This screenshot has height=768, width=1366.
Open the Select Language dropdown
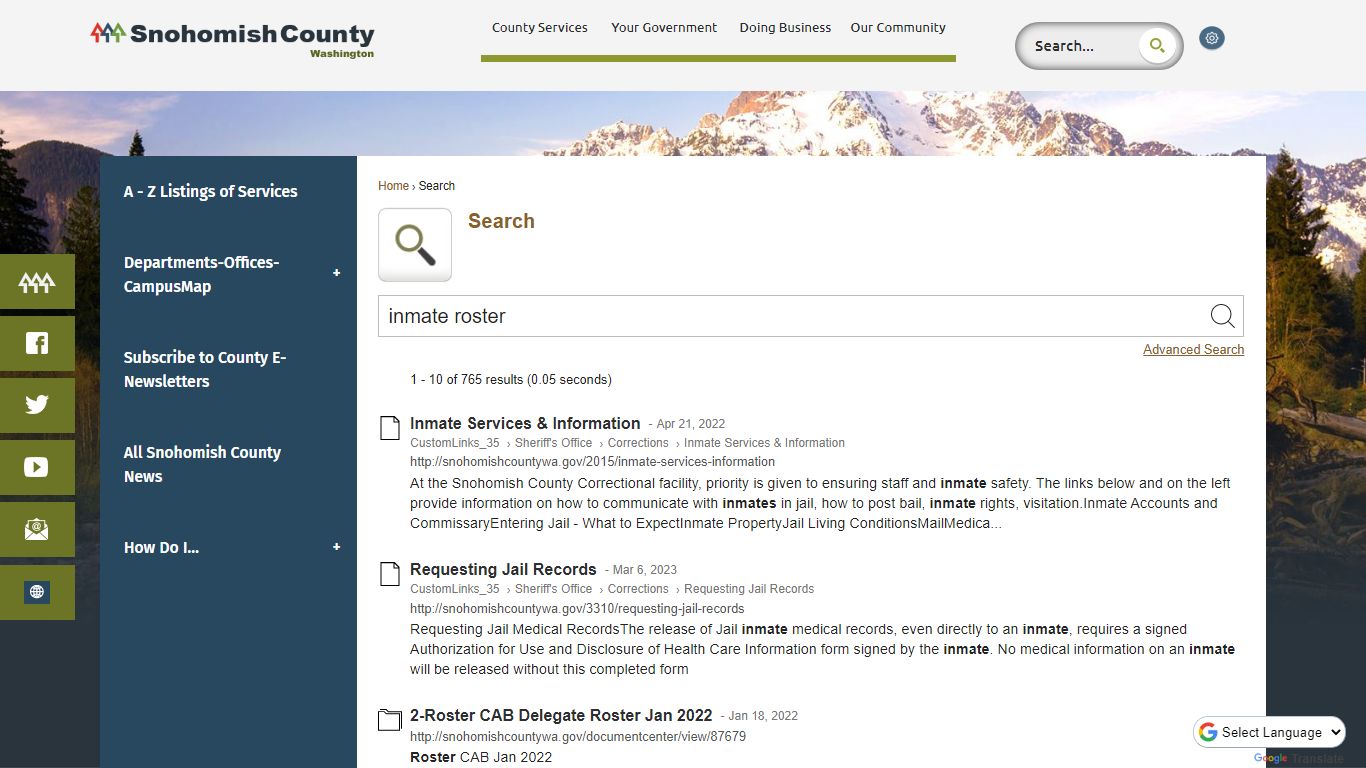[x=1270, y=732]
